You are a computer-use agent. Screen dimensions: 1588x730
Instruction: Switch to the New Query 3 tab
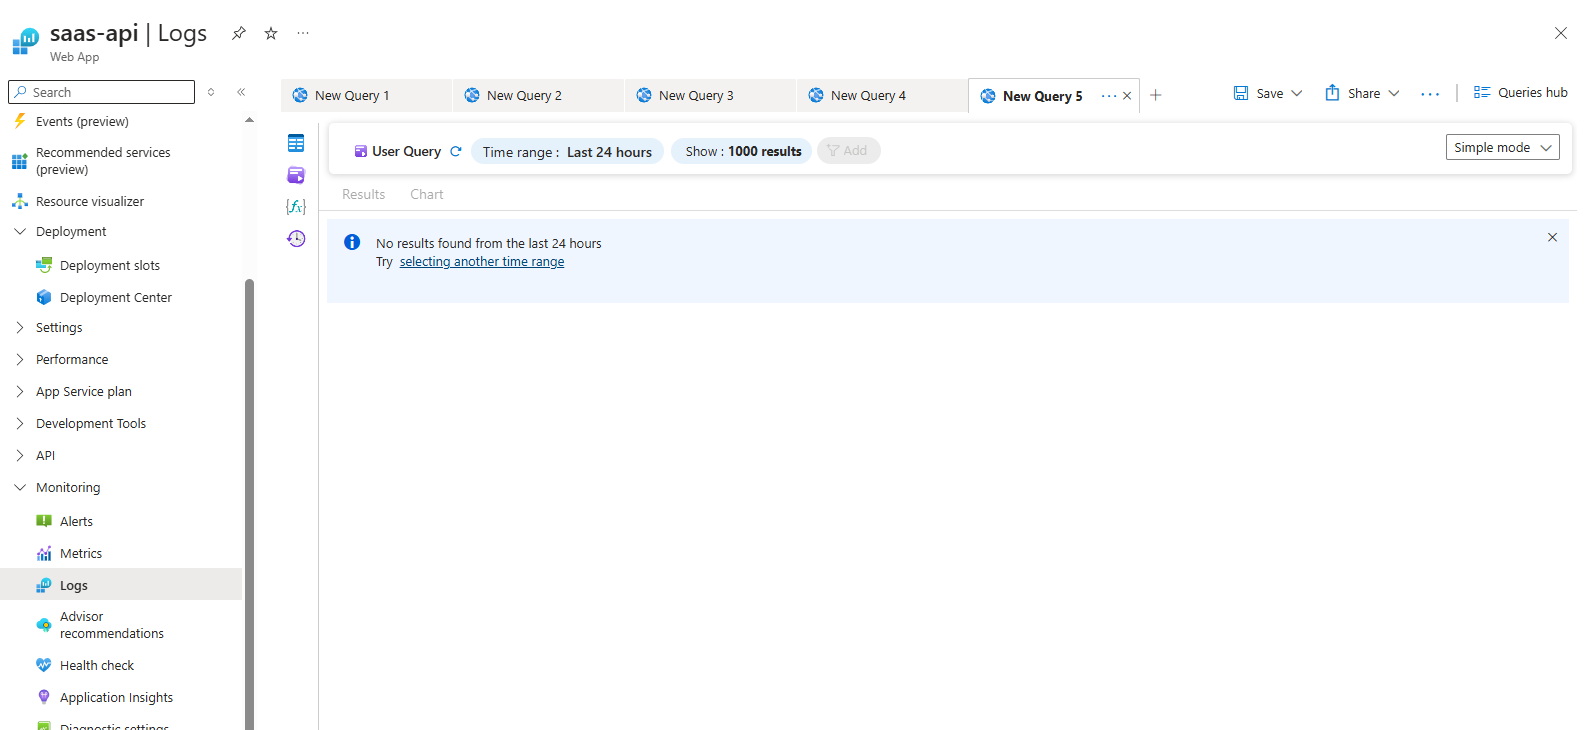click(x=710, y=96)
